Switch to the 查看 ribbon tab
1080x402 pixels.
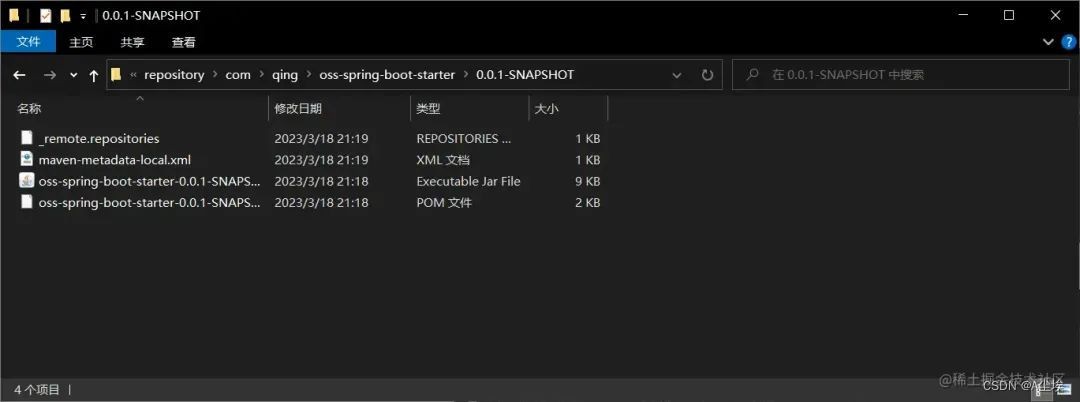pyautogui.click(x=183, y=42)
